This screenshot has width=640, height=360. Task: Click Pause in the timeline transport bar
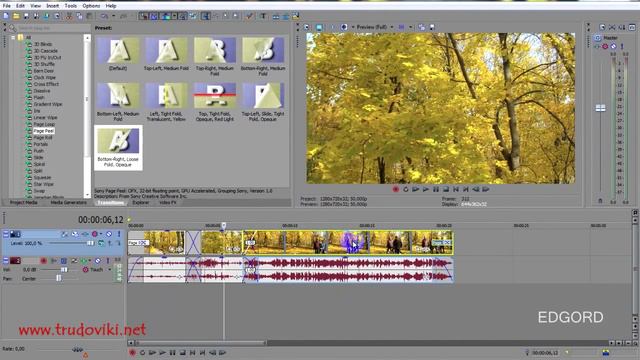click(173, 352)
